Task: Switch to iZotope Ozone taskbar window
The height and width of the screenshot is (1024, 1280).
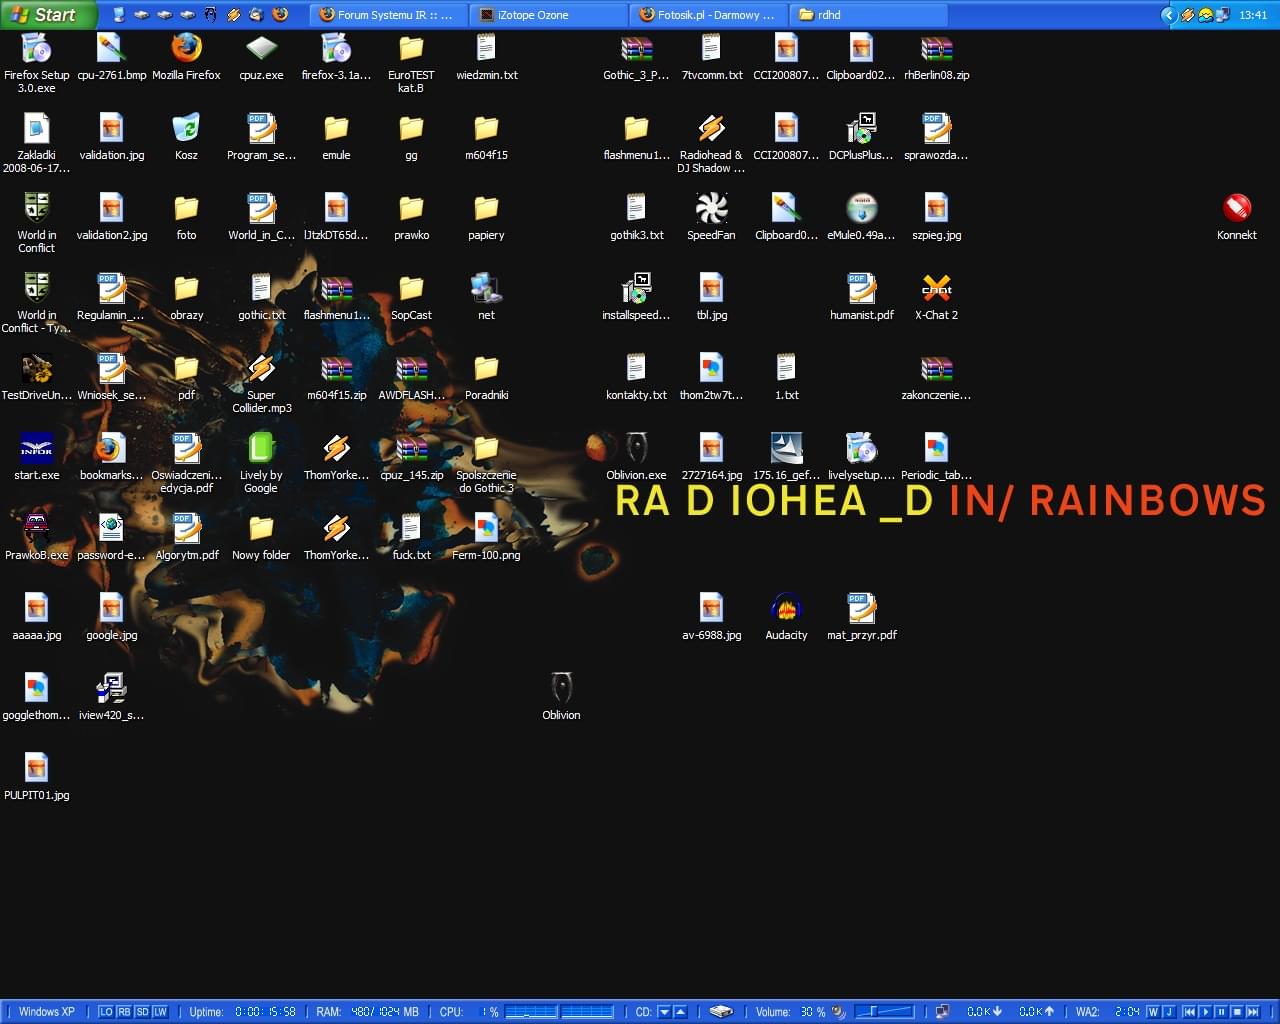Action: pos(547,15)
